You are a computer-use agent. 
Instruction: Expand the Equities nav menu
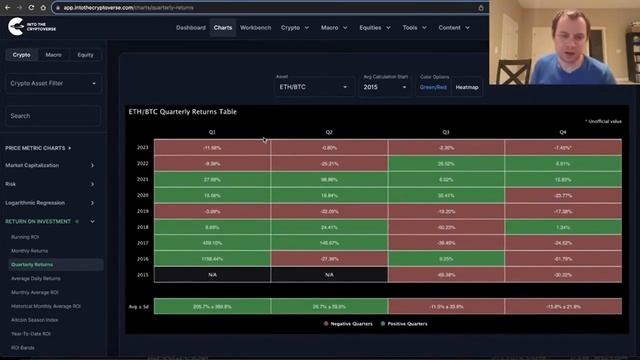pyautogui.click(x=375, y=28)
